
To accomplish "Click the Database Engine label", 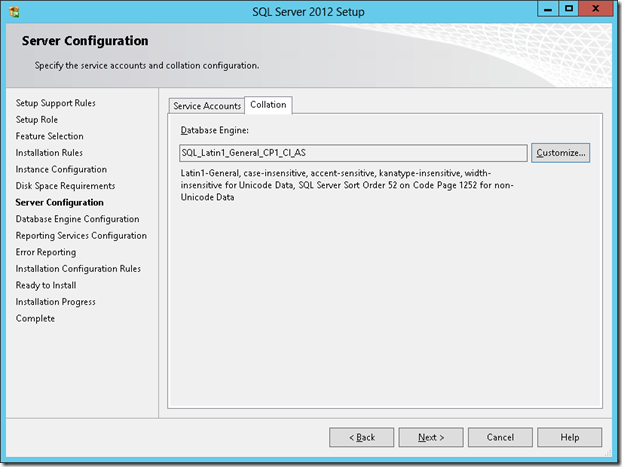I will 215,130.
